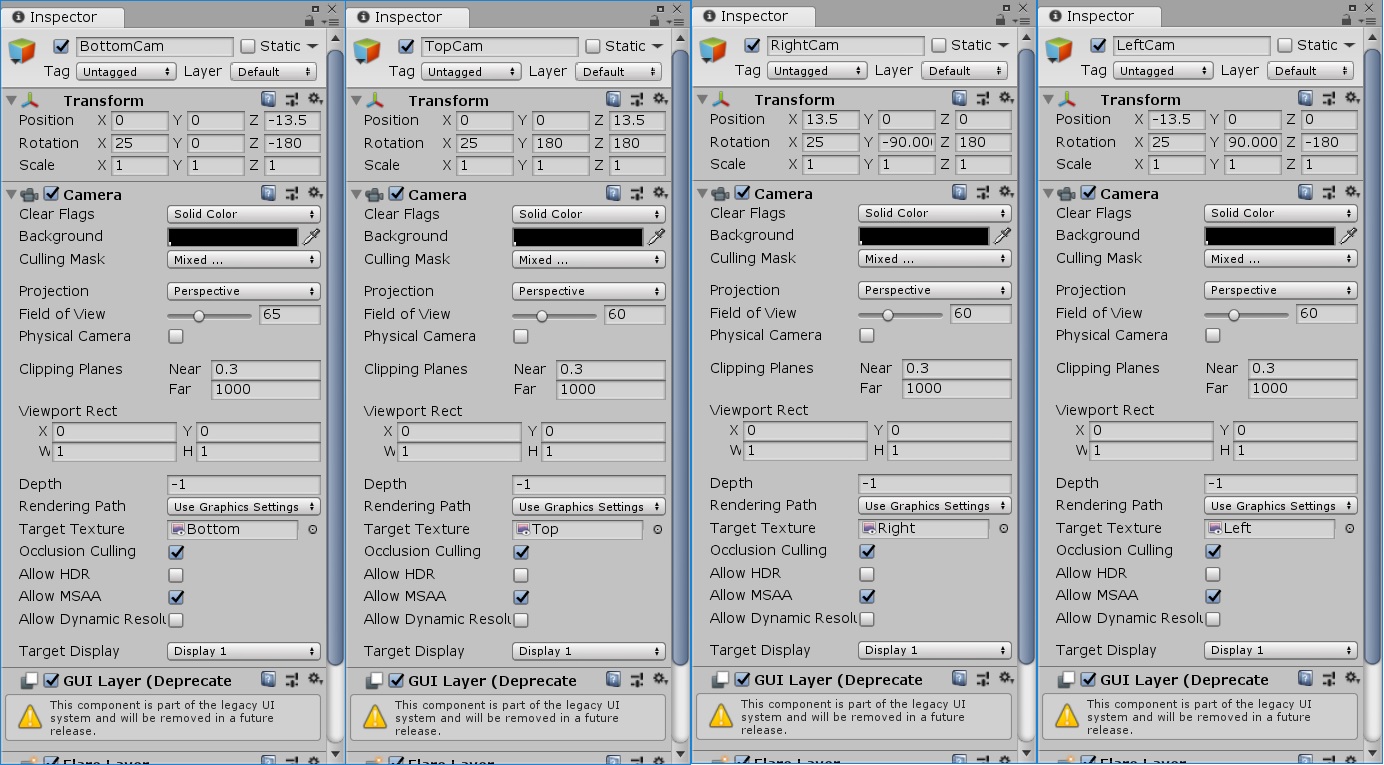
Task: Uncheck Occlusion Culling on BottomCam
Action: coord(176,552)
